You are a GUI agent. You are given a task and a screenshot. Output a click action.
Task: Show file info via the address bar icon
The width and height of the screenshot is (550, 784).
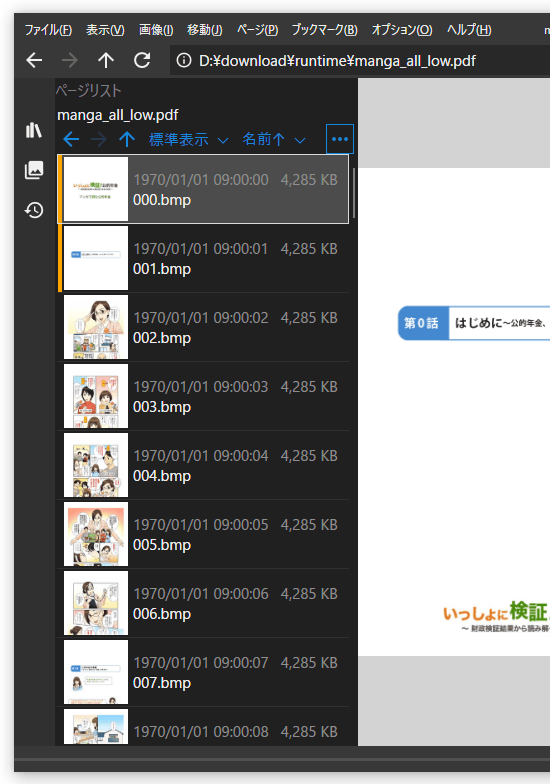tap(184, 60)
